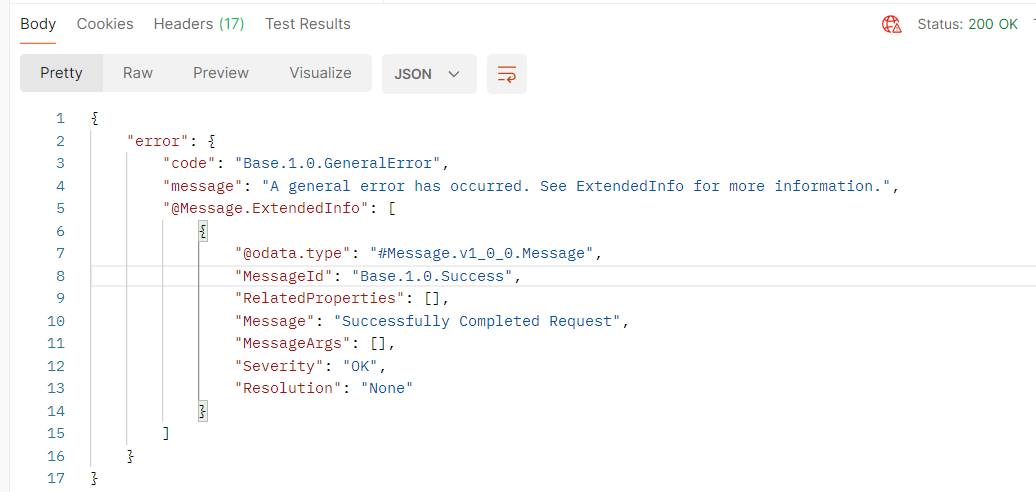Click the "error" key on line 2
The height and width of the screenshot is (492, 1036).
156,141
